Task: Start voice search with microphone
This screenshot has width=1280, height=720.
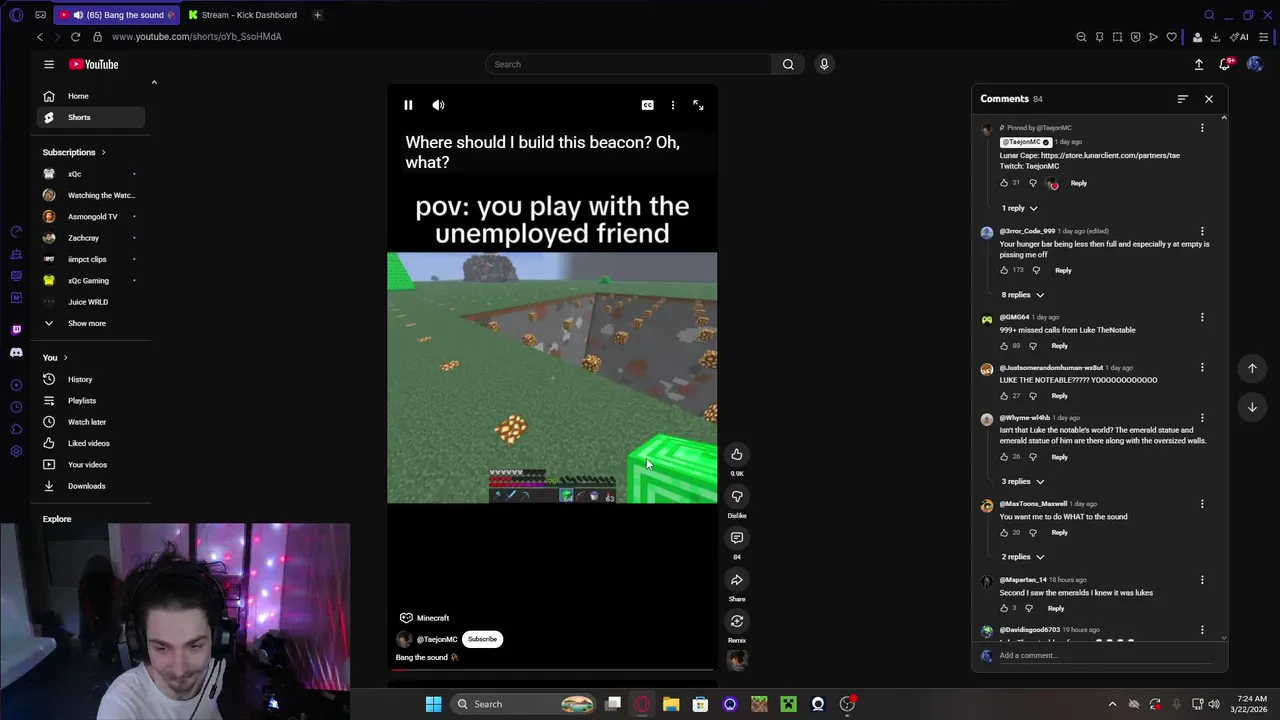Action: (824, 64)
